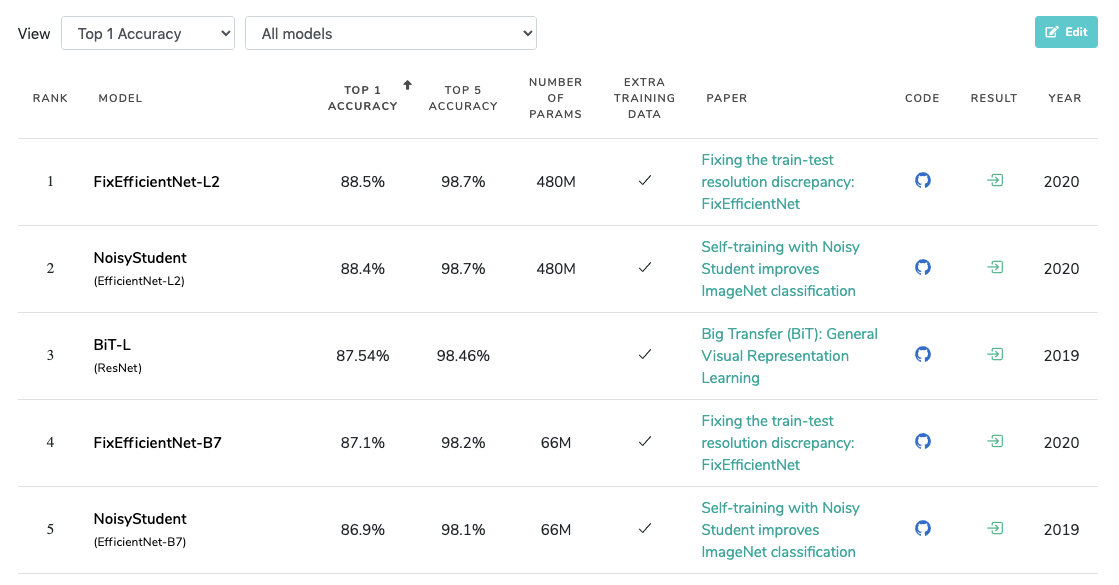Sort the table by the YEAR column
Image resolution: width=1119 pixels, height=585 pixels.
[x=1064, y=97]
